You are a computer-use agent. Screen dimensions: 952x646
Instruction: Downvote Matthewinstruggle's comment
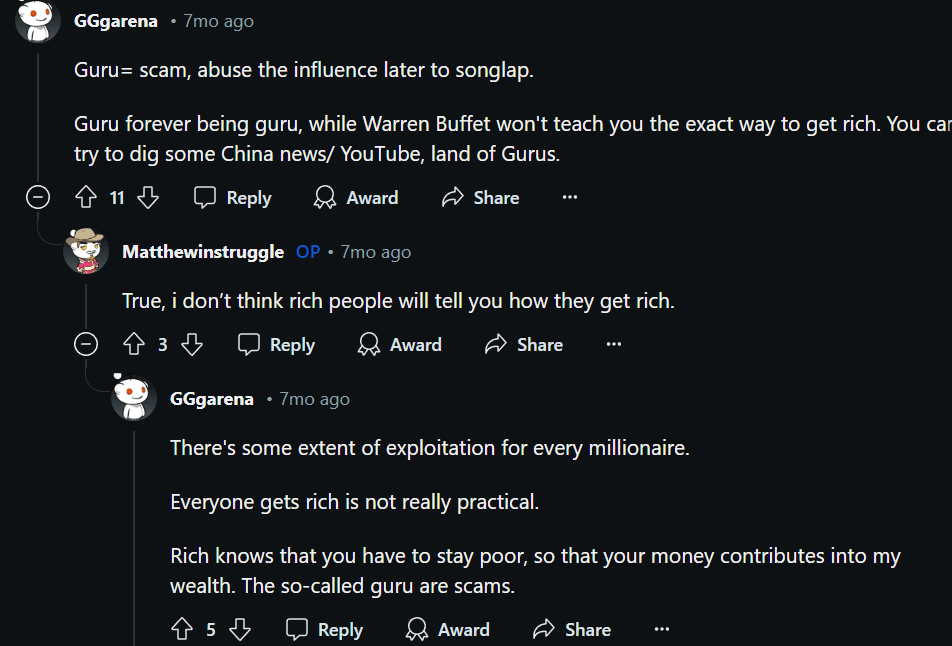click(x=192, y=345)
